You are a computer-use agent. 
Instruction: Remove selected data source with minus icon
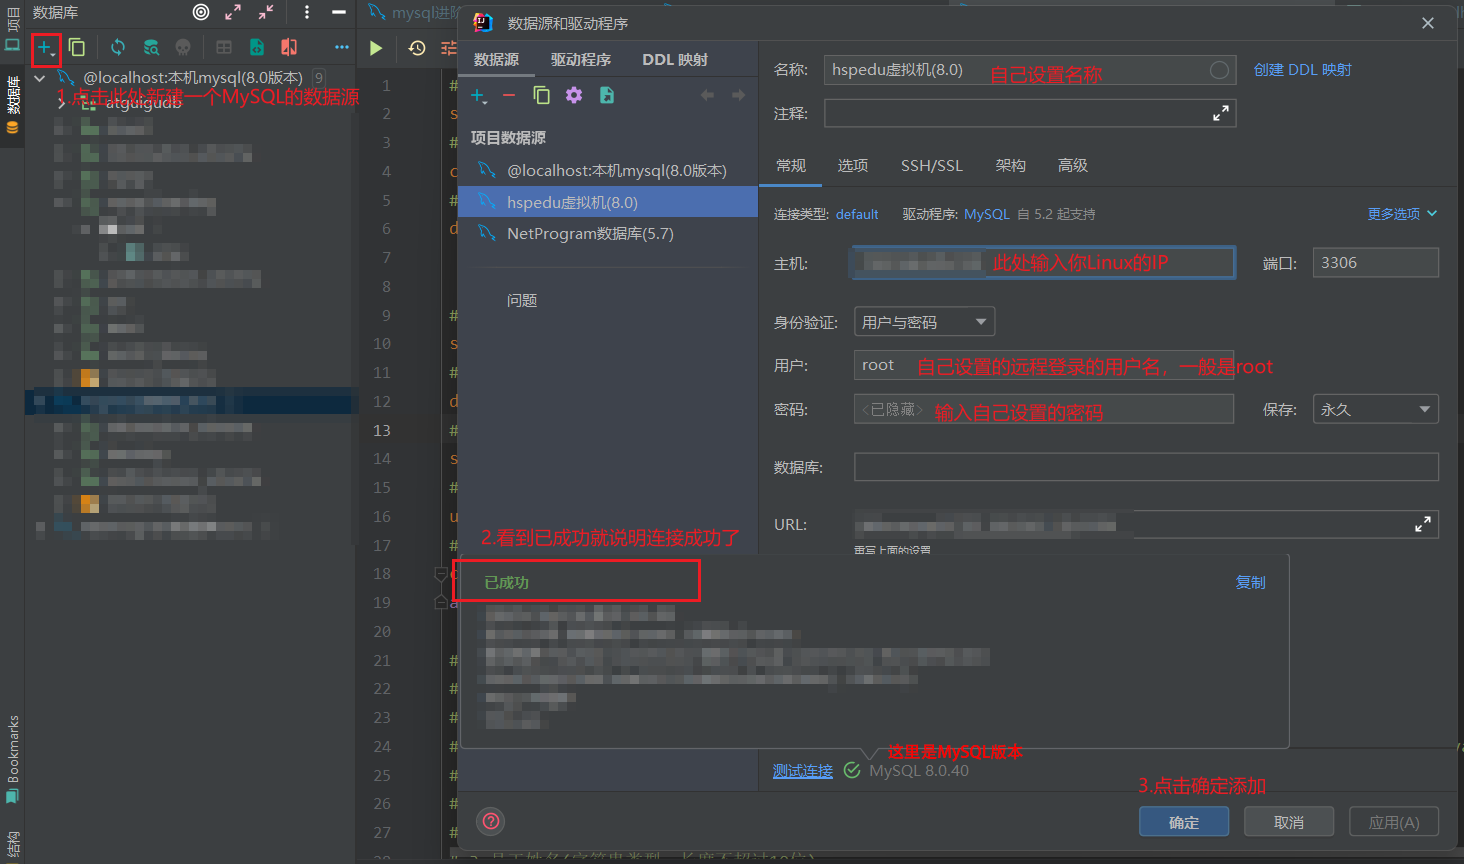(x=509, y=95)
